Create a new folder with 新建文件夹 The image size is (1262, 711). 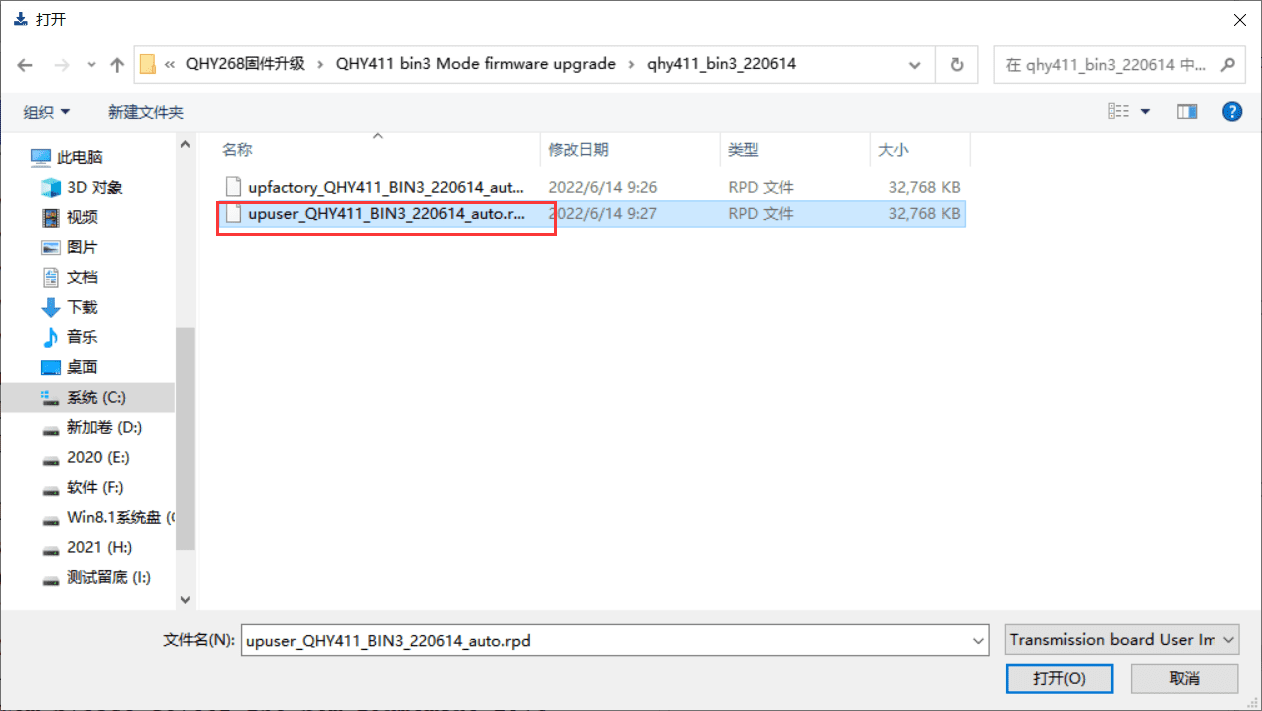146,112
